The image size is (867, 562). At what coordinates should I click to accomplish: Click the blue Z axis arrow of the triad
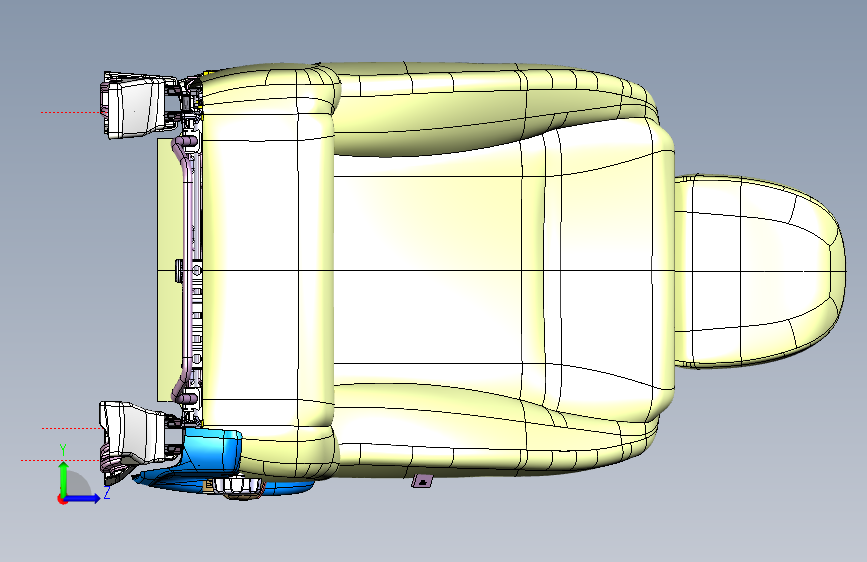click(83, 498)
